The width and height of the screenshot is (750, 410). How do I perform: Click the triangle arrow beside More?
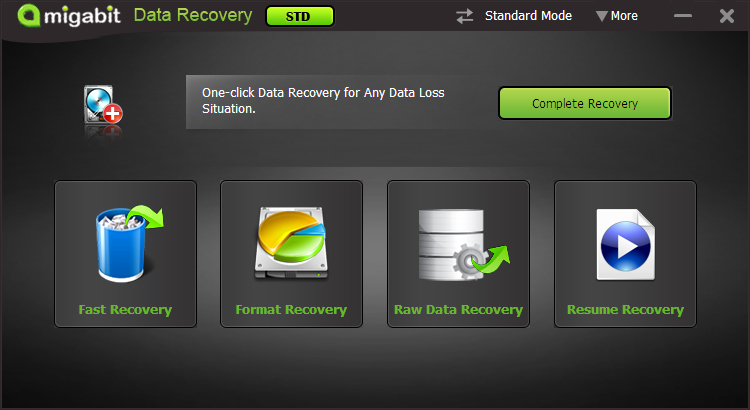coord(601,16)
